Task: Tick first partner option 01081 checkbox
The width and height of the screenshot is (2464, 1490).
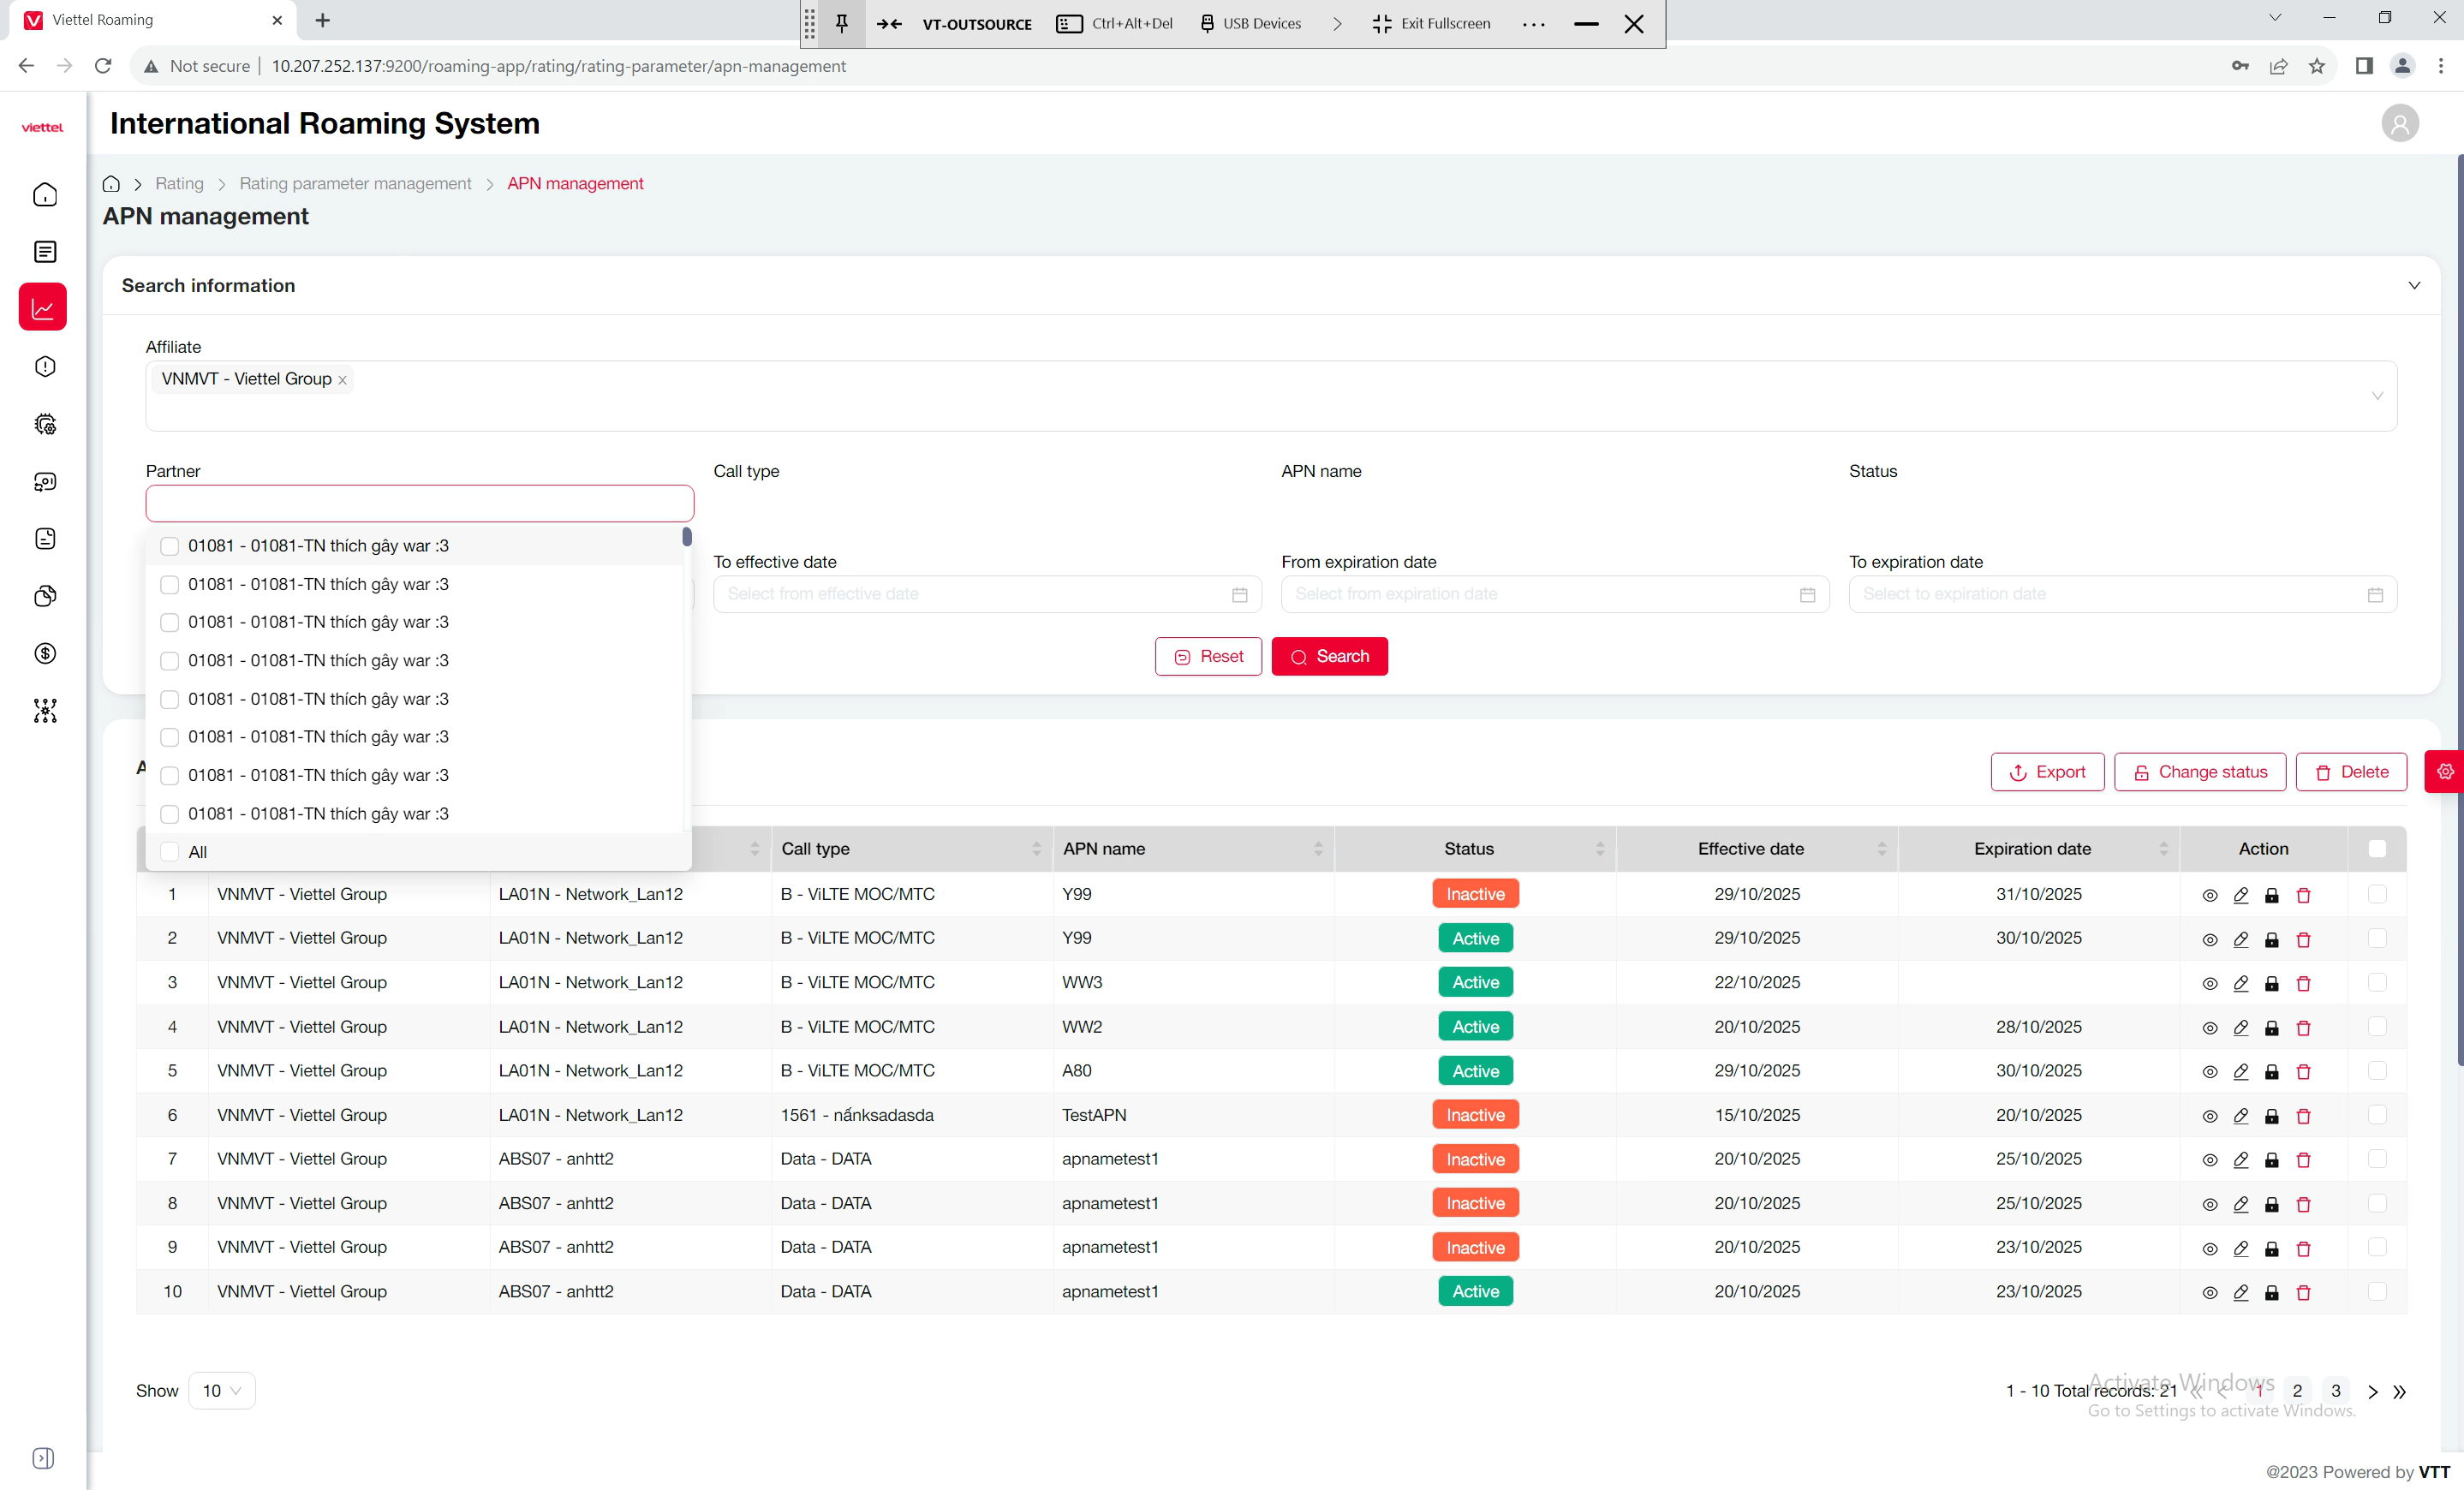Action: [170, 546]
